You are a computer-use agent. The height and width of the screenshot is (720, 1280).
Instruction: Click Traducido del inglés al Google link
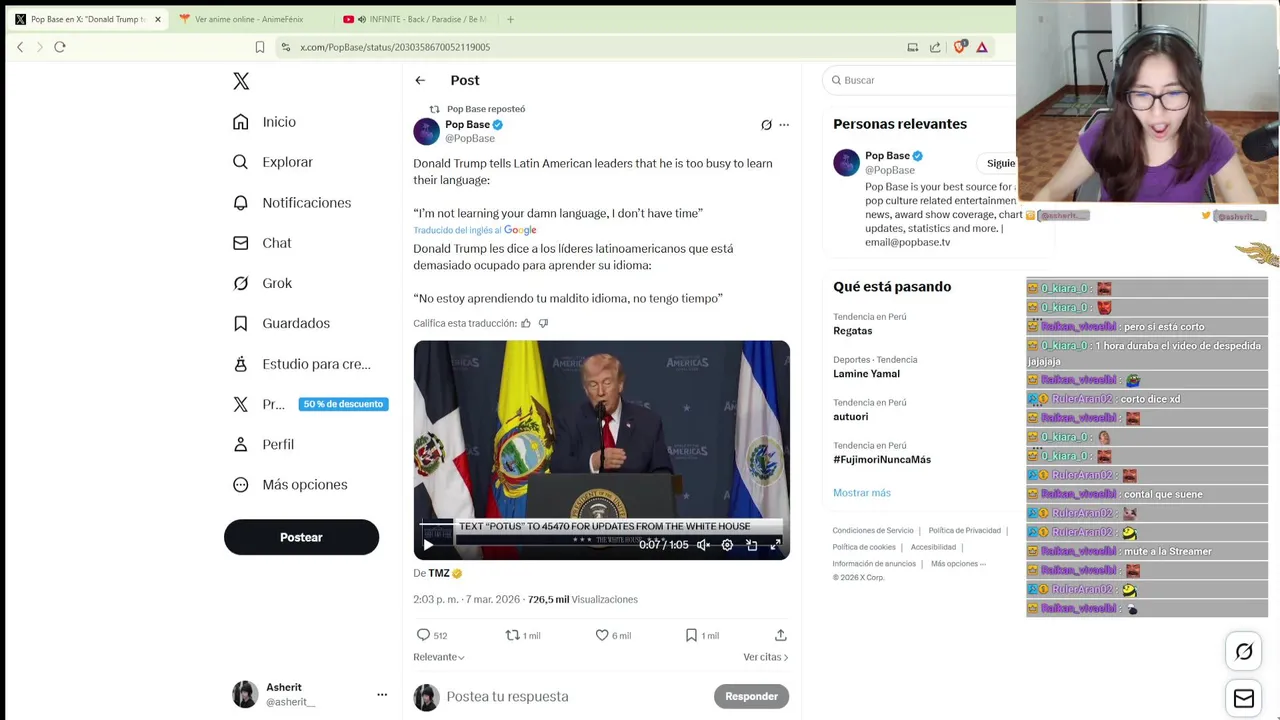(475, 230)
